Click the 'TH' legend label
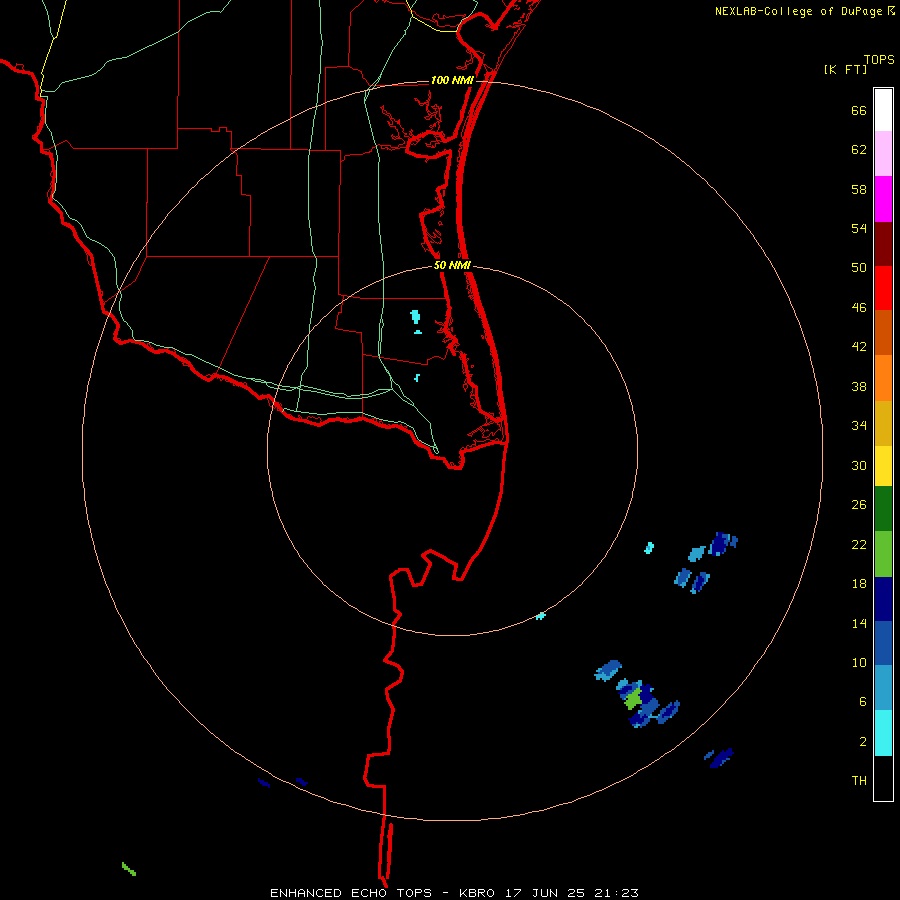The height and width of the screenshot is (900, 900). pyautogui.click(x=859, y=781)
